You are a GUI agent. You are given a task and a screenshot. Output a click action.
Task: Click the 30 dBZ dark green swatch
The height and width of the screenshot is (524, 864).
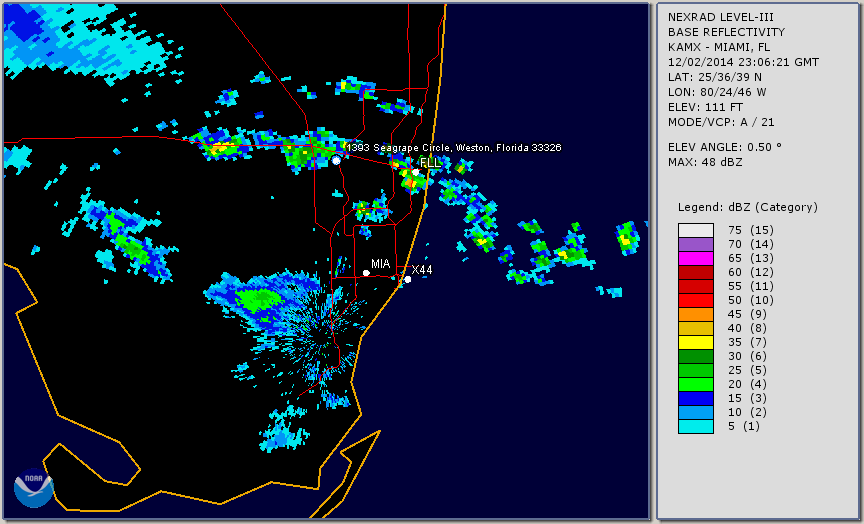696,356
